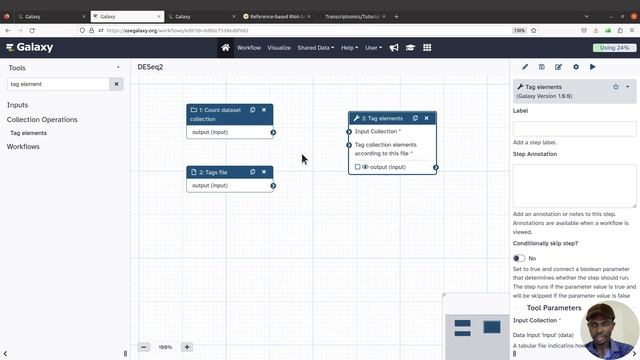The width and height of the screenshot is (640, 360).
Task: Click the edit report icon
Action: click(558, 67)
